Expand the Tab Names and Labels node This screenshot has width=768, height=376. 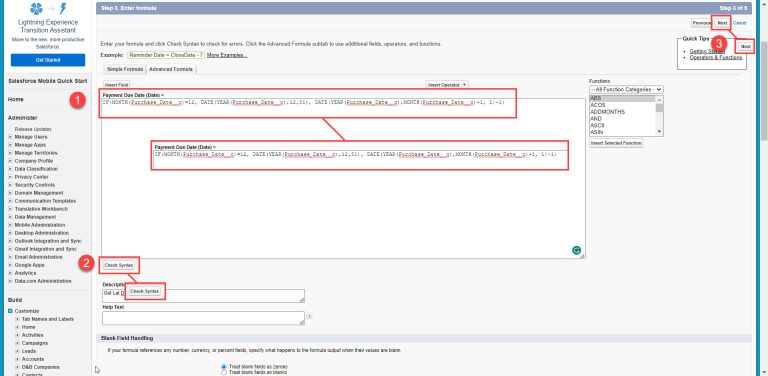click(x=18, y=319)
